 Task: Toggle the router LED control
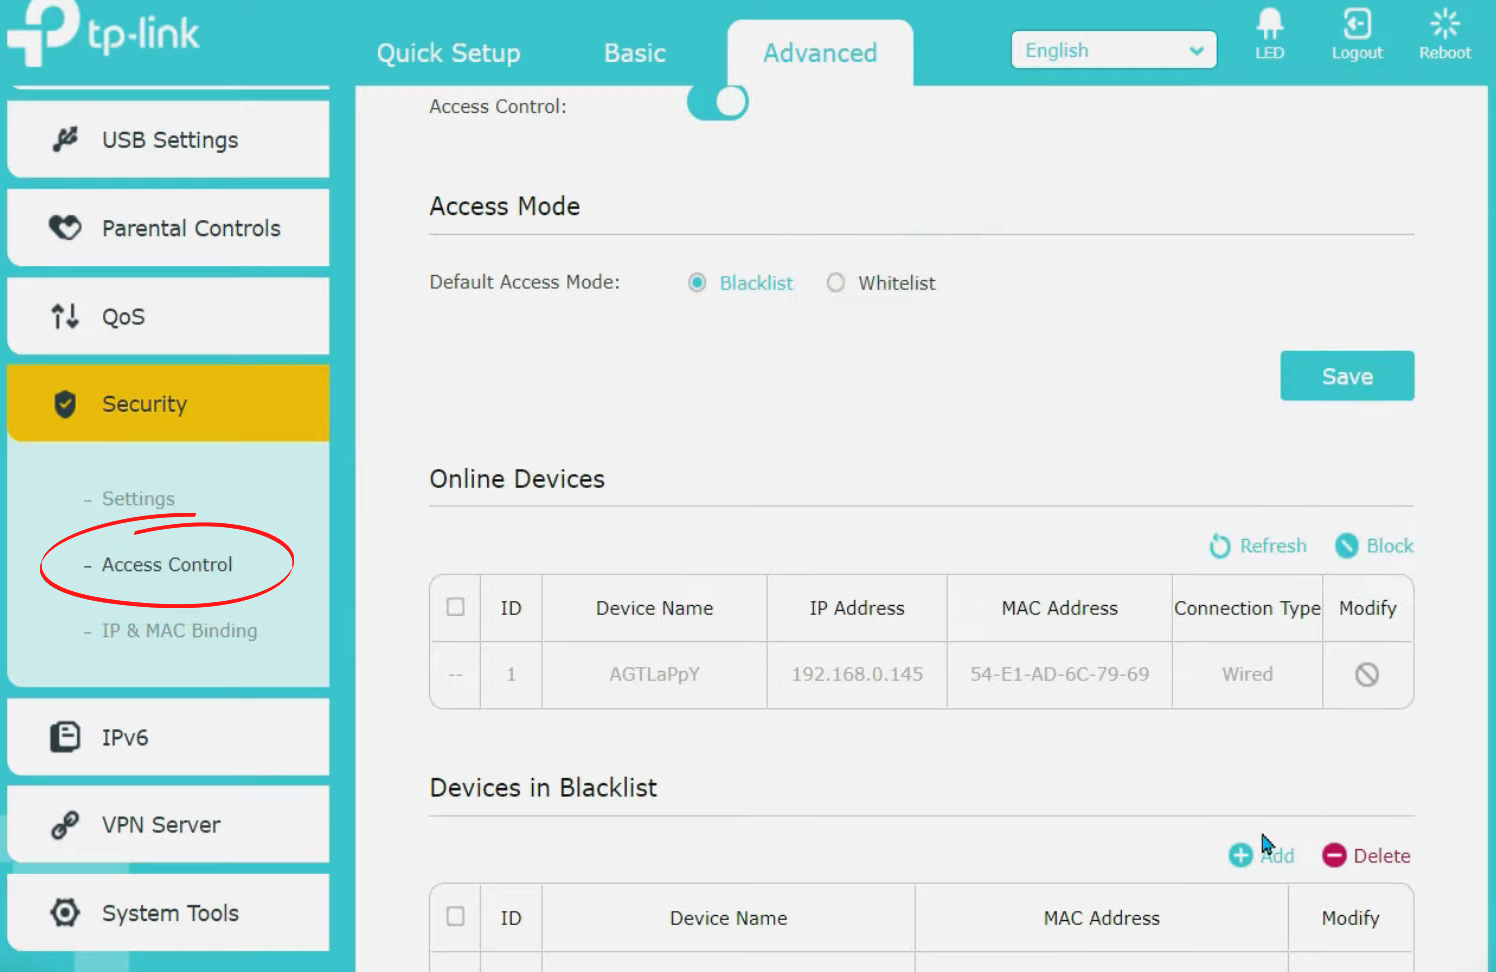click(x=1268, y=35)
